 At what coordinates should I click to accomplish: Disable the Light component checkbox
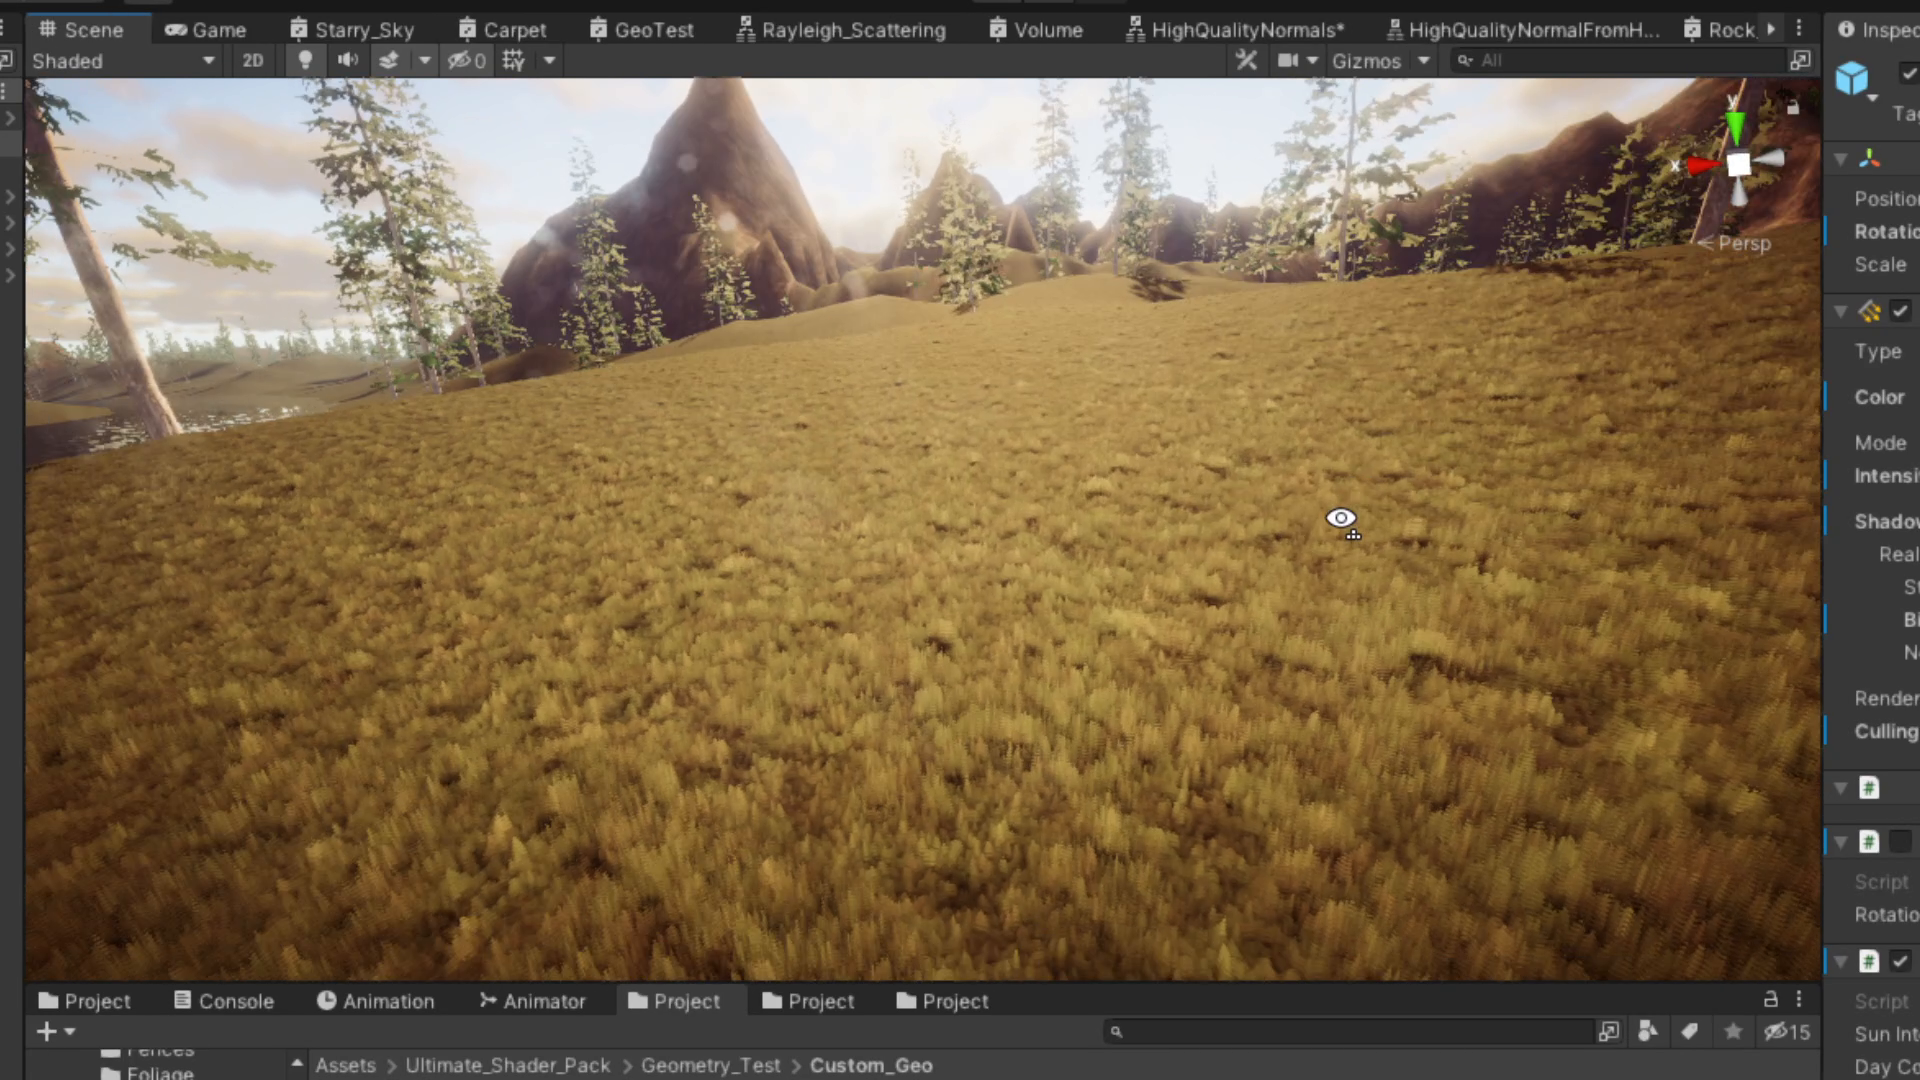(1900, 311)
